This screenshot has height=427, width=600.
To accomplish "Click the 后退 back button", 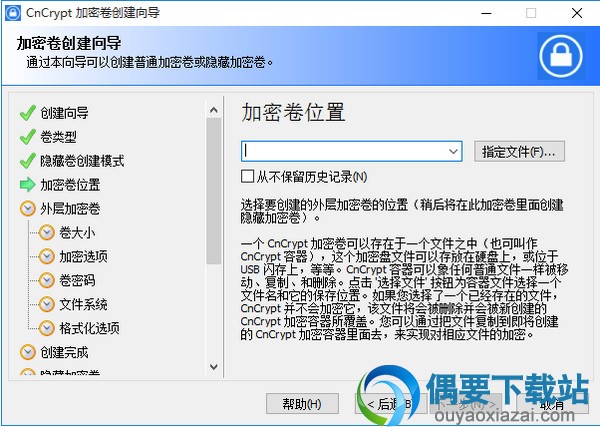I will coord(390,404).
